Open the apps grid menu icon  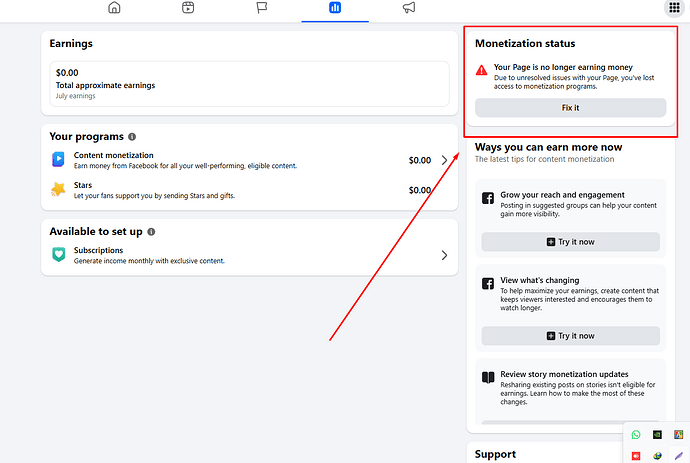[x=674, y=7]
